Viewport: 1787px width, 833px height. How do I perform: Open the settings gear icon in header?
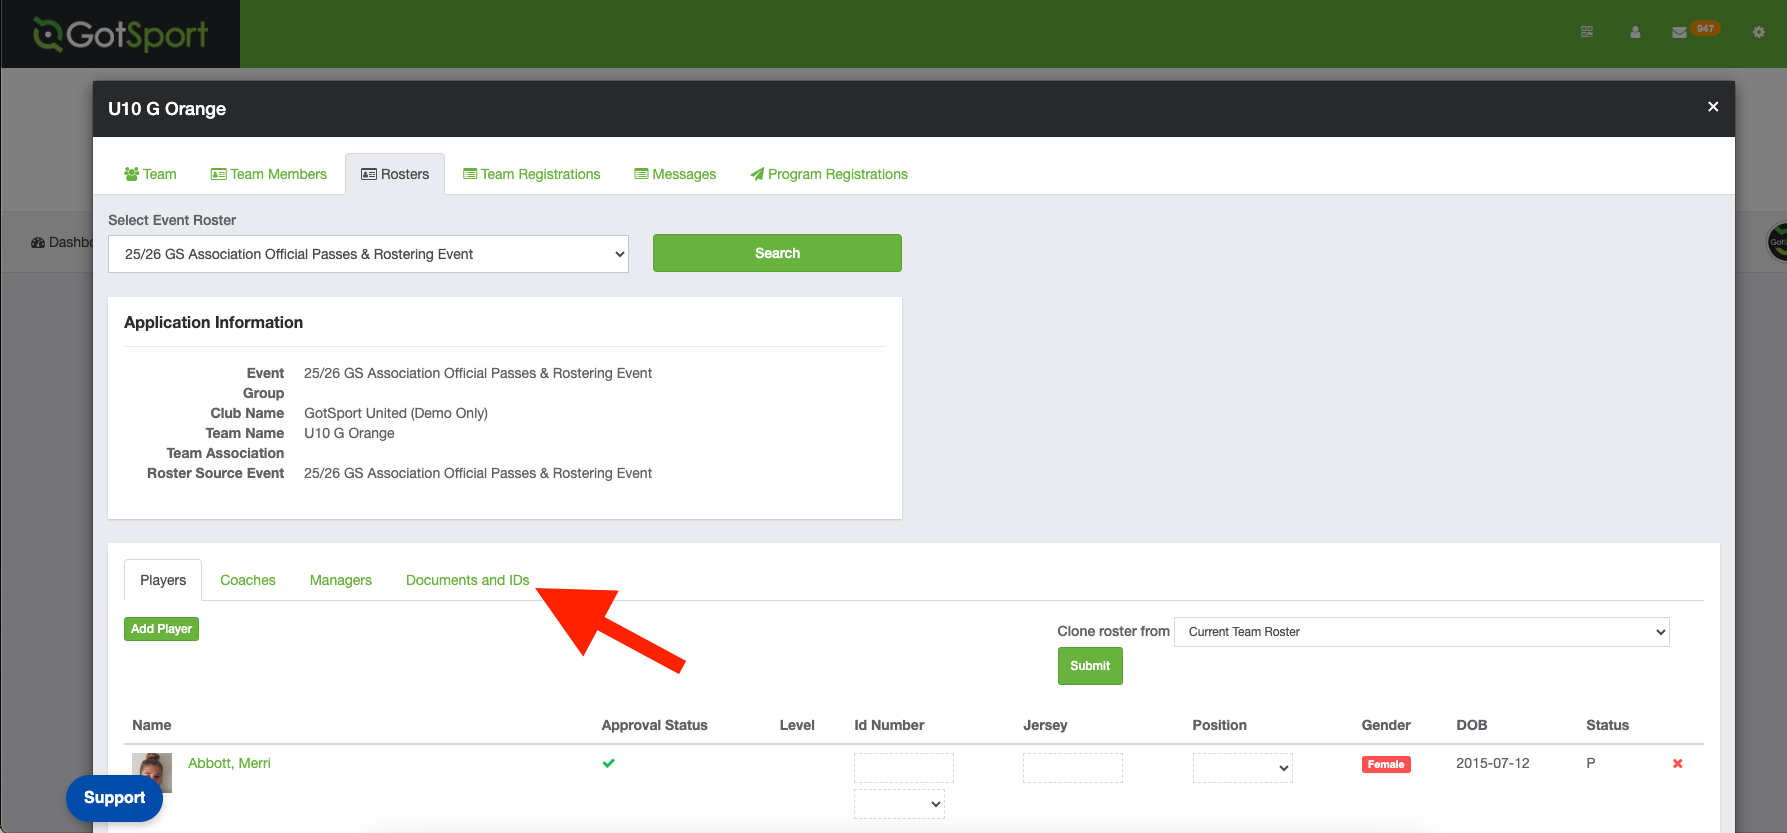(x=1759, y=32)
